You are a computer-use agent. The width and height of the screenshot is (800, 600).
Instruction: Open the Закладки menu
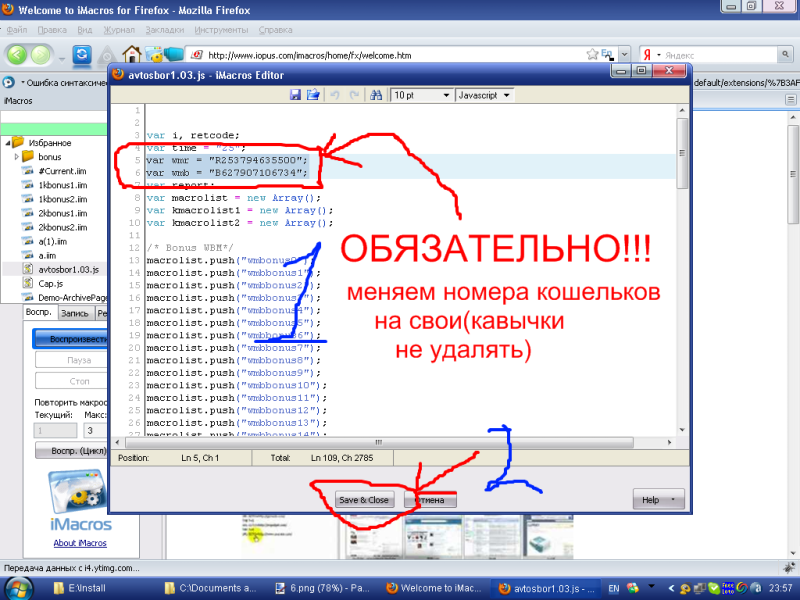coord(165,30)
